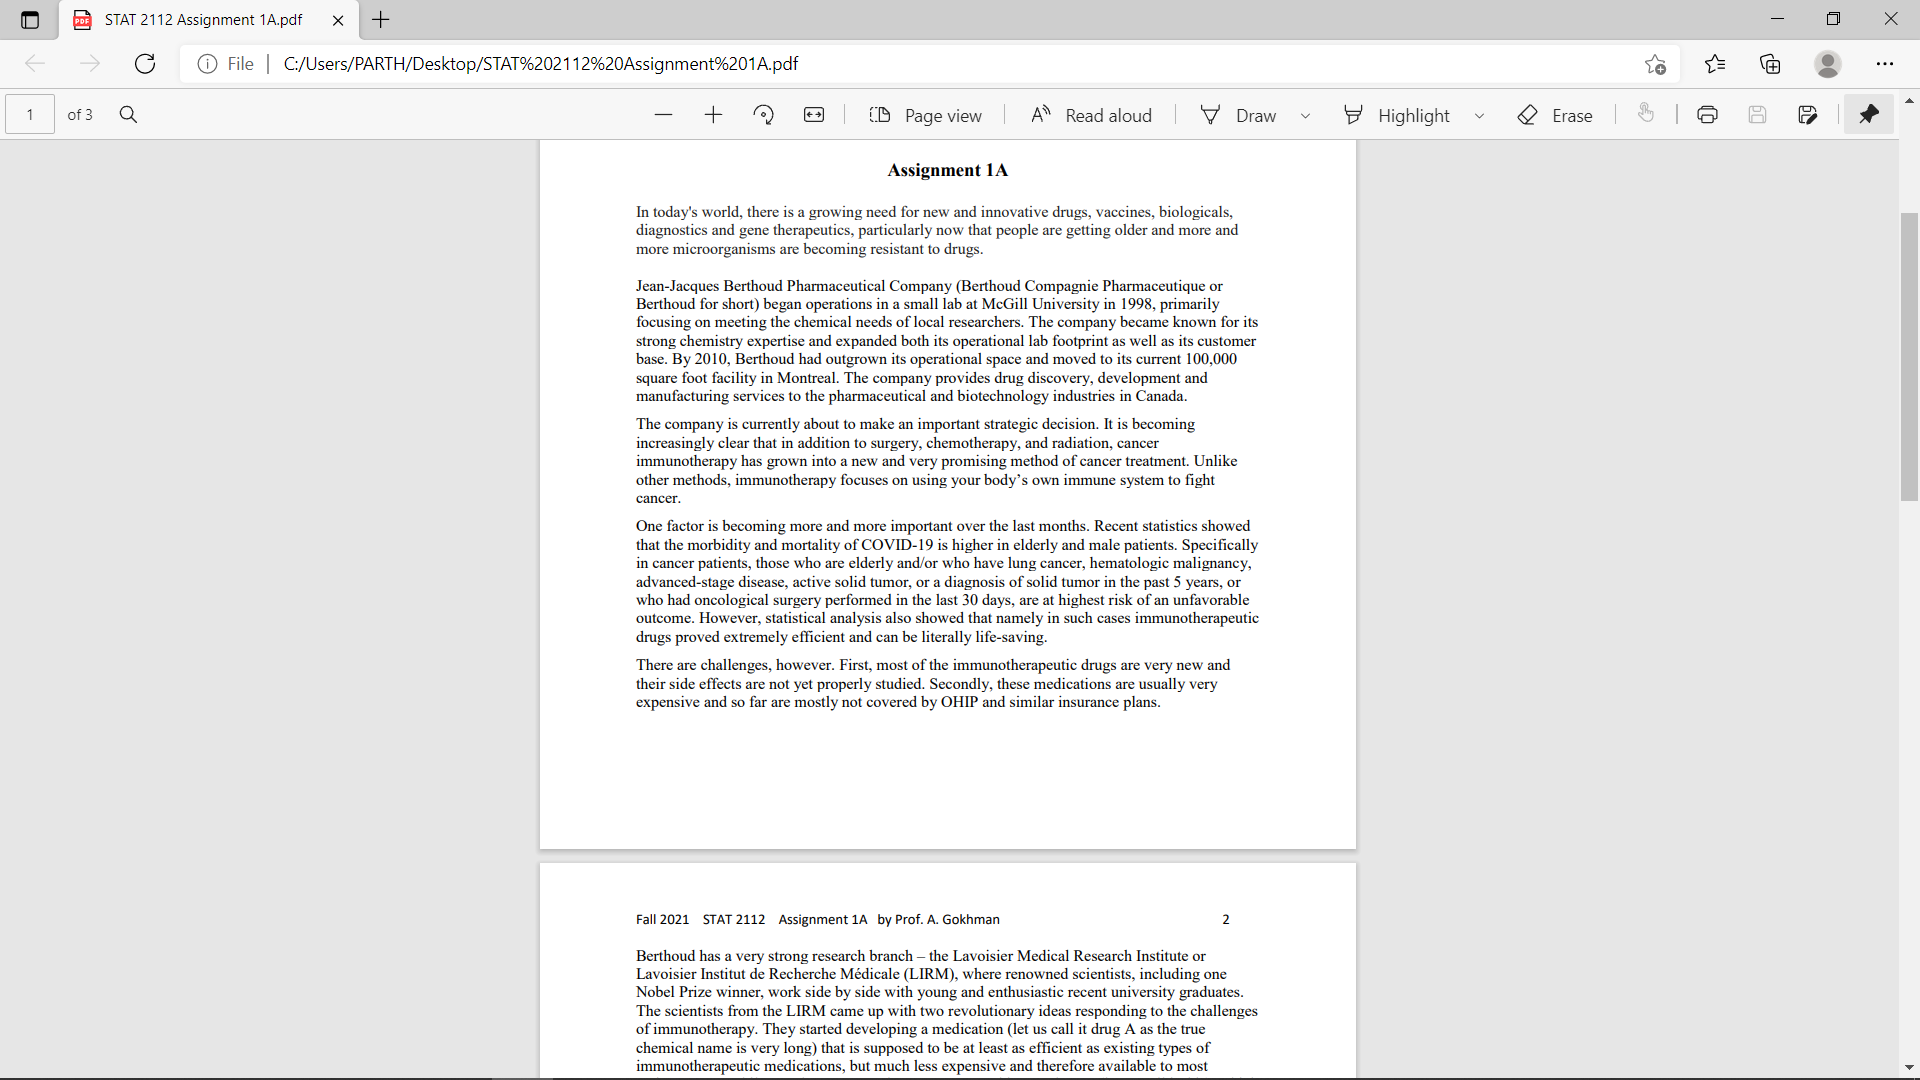The height and width of the screenshot is (1080, 1920).
Task: Open Save as with the edit-save icon
Action: 1809,114
